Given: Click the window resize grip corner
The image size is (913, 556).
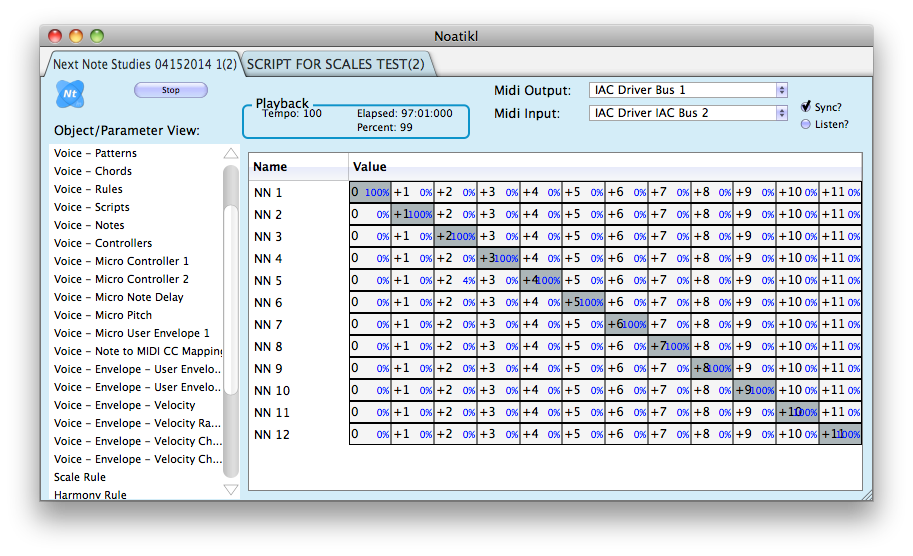Looking at the screenshot, I should (x=867, y=495).
